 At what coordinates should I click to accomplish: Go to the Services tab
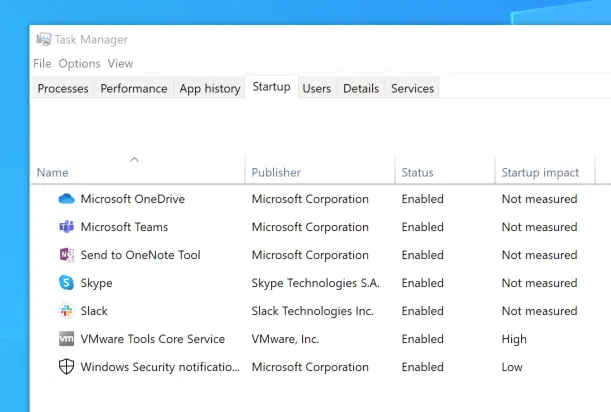click(x=412, y=88)
